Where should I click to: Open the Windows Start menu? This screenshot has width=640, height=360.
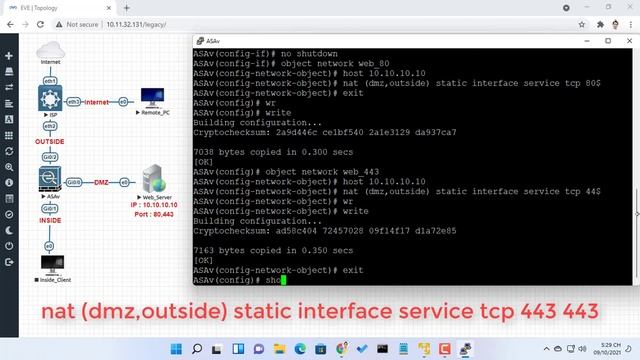click(176, 349)
